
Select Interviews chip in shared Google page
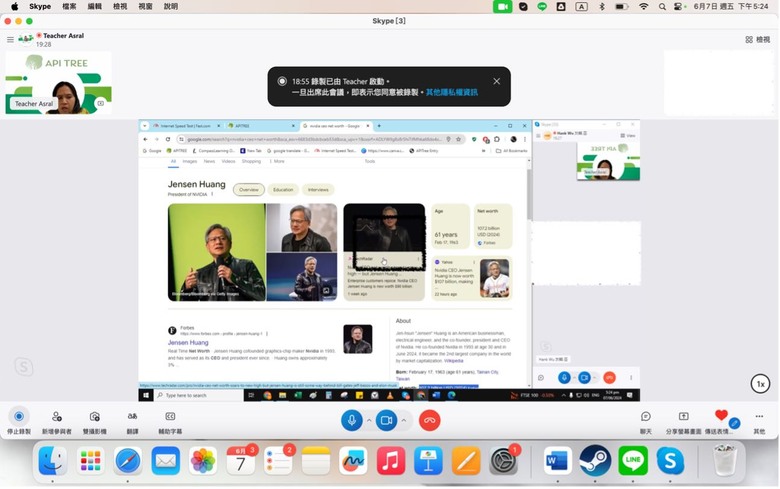(x=318, y=190)
